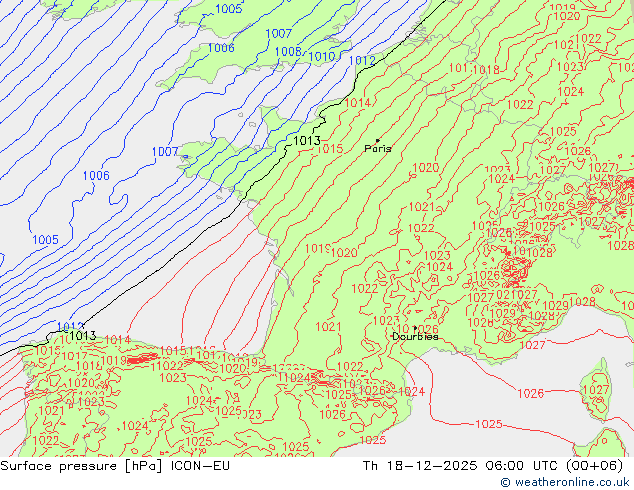
Task: Click the 'Surface pressure [hPa] ICON-EU' title
Action: pyautogui.click(x=115, y=466)
